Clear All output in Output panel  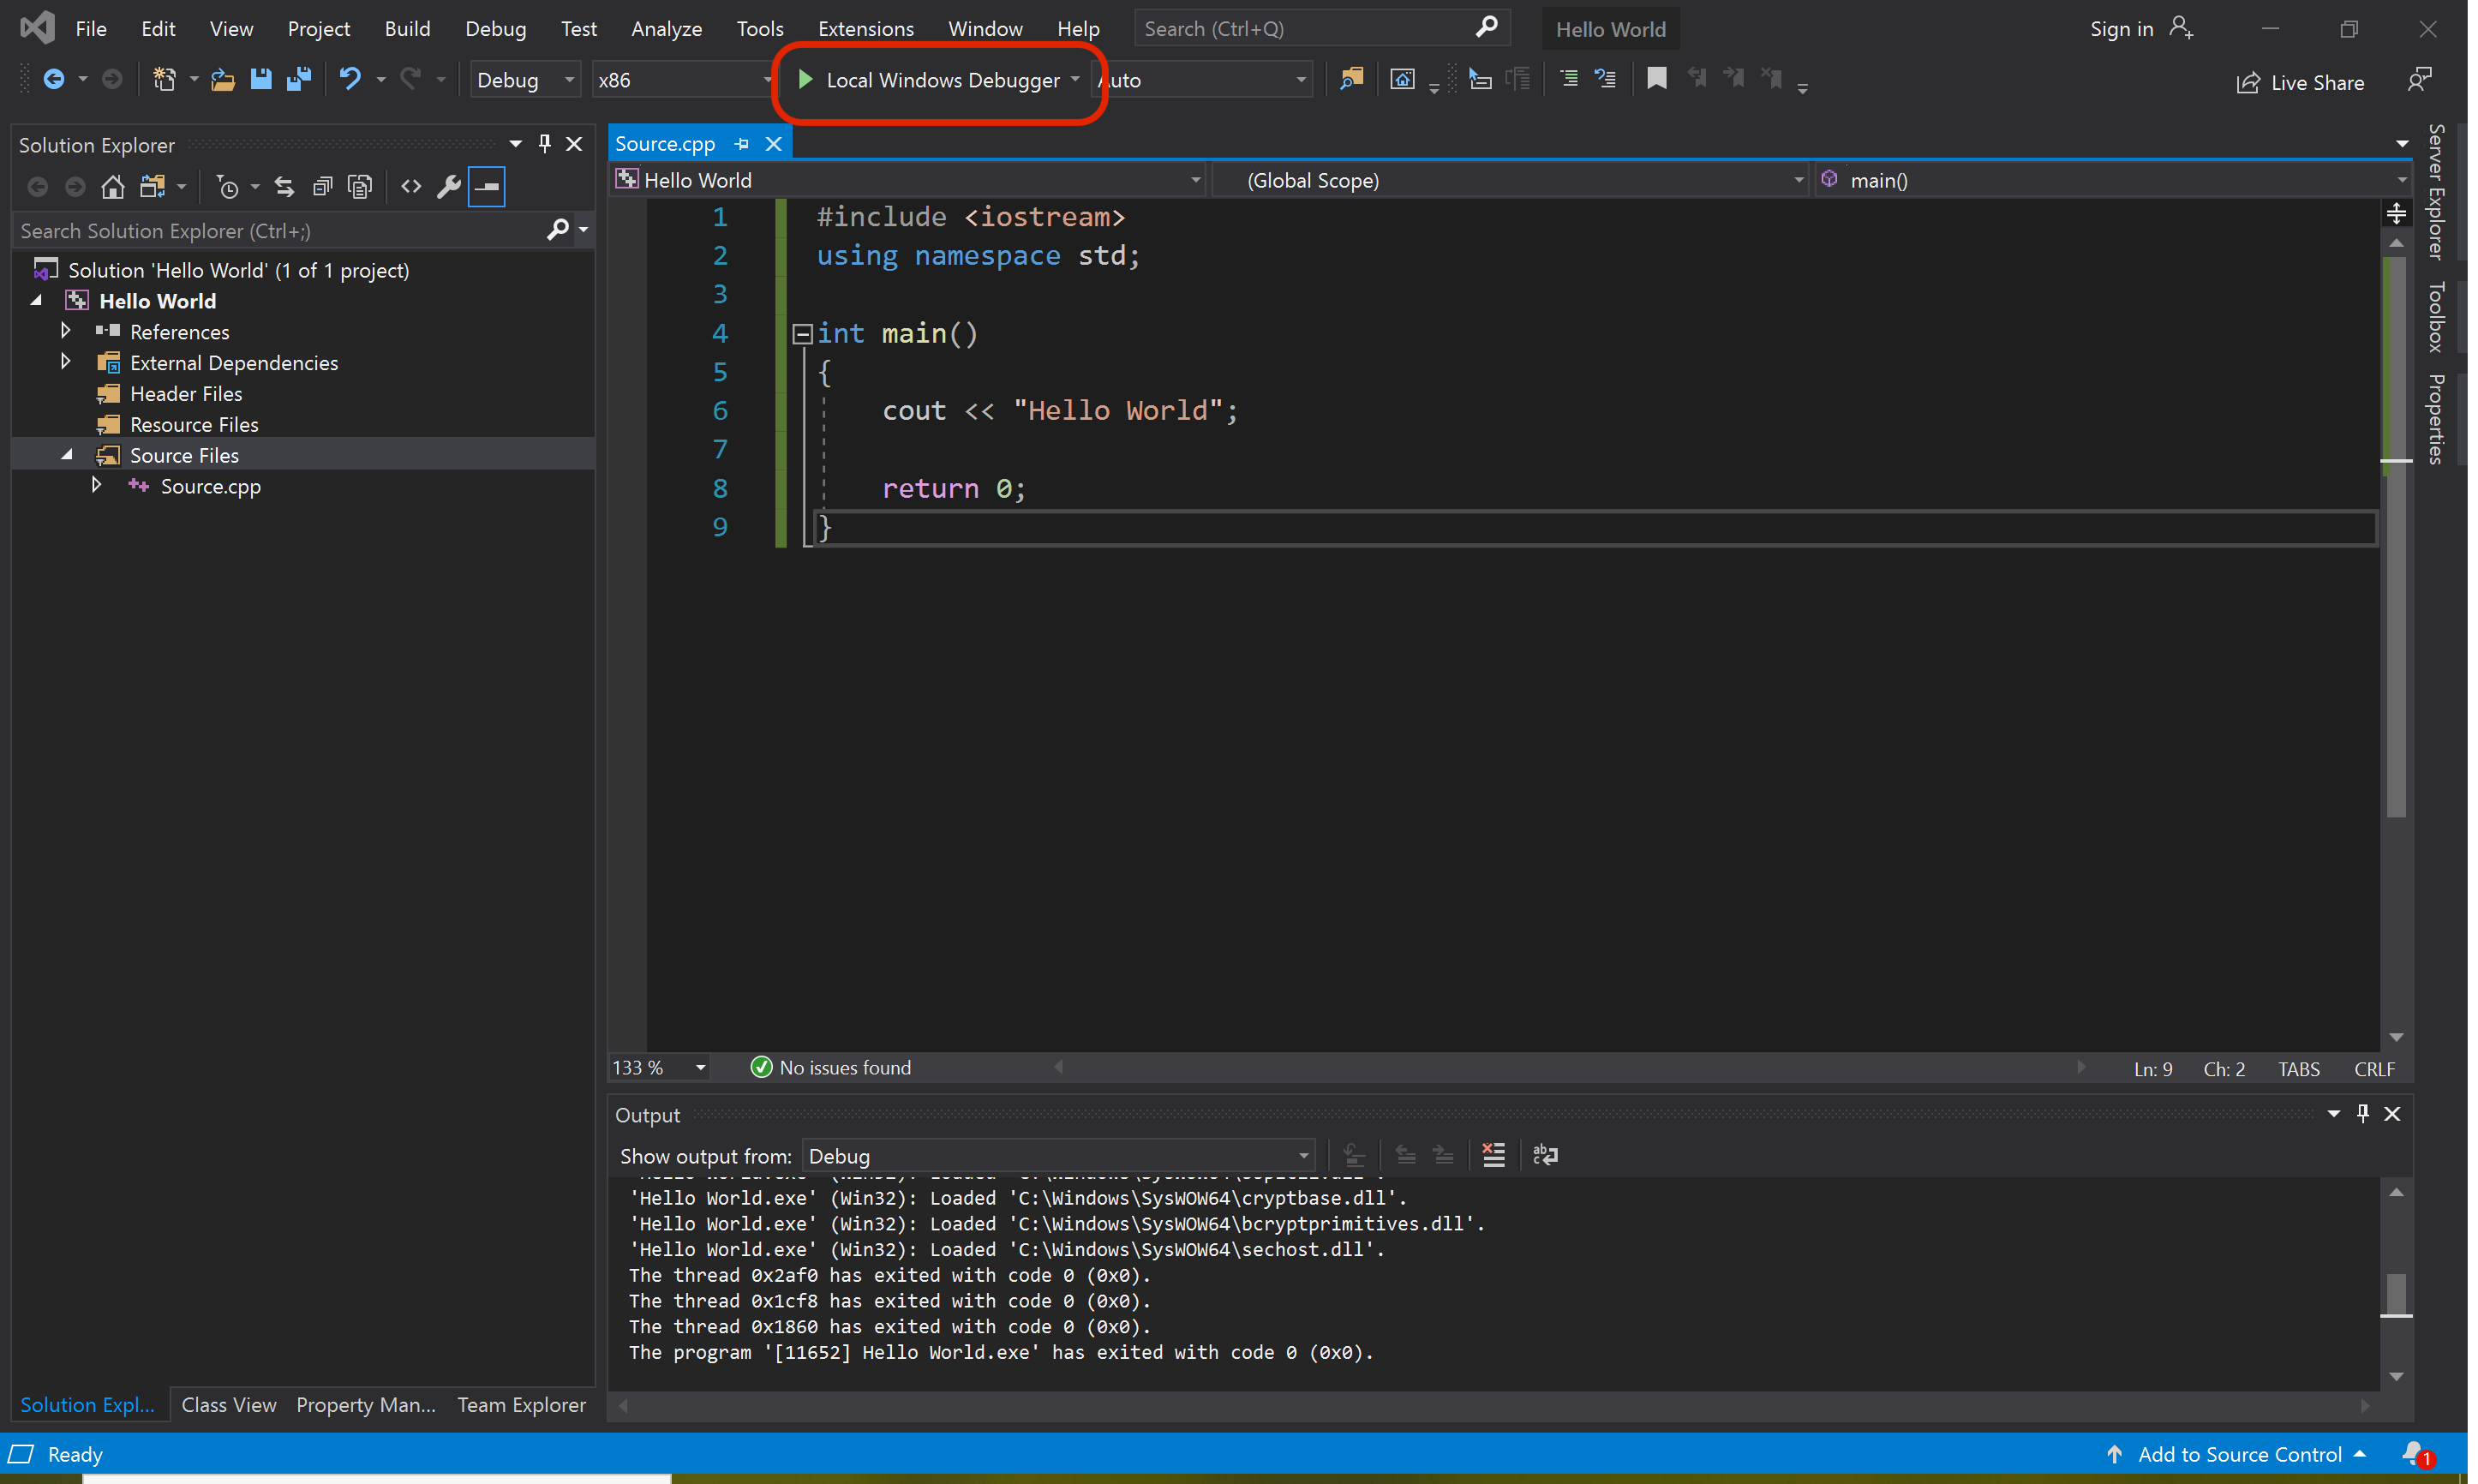(1493, 1155)
